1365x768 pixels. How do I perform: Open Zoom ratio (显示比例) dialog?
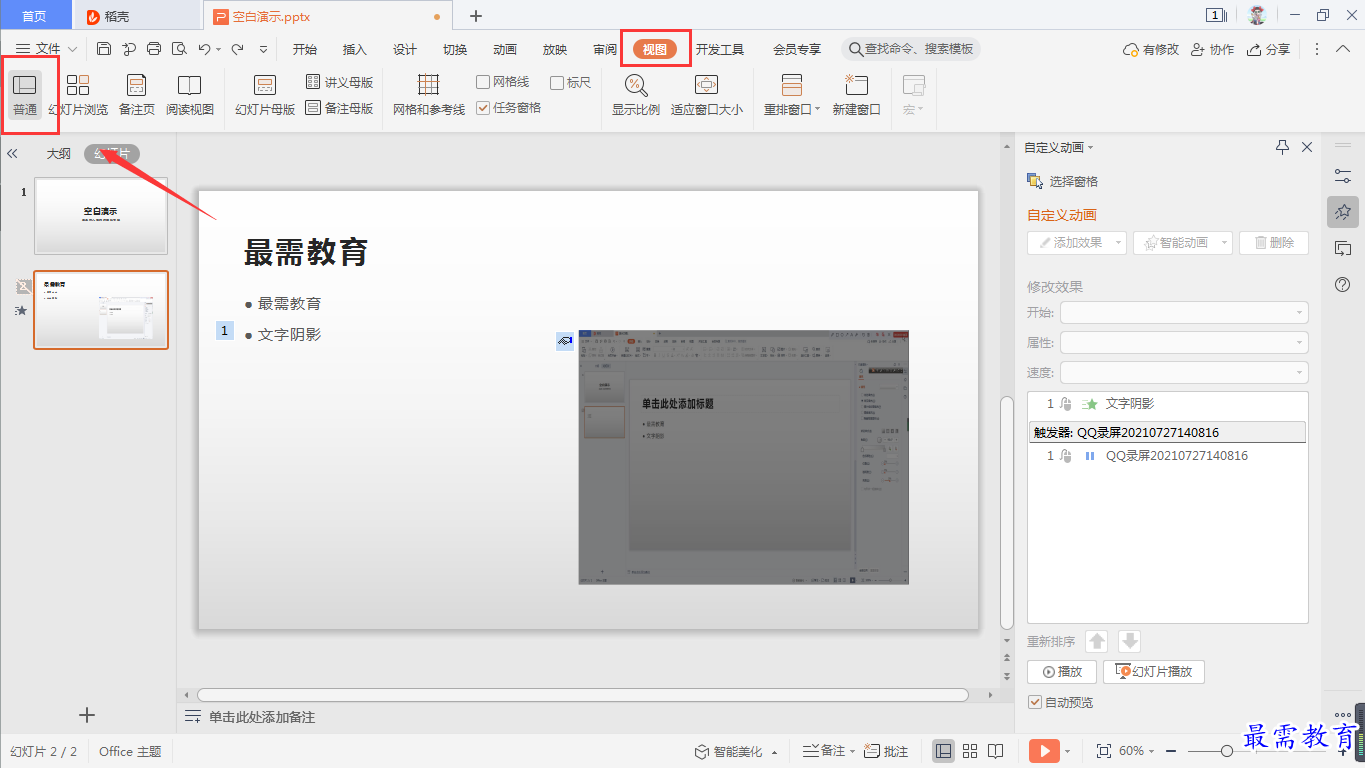tap(636, 95)
